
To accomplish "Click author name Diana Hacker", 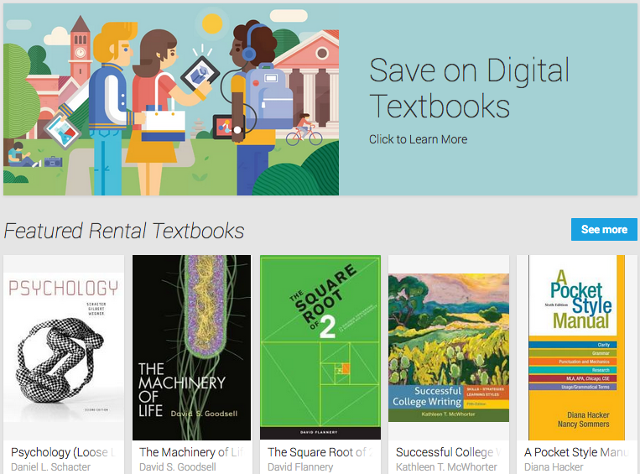I will click(553, 467).
